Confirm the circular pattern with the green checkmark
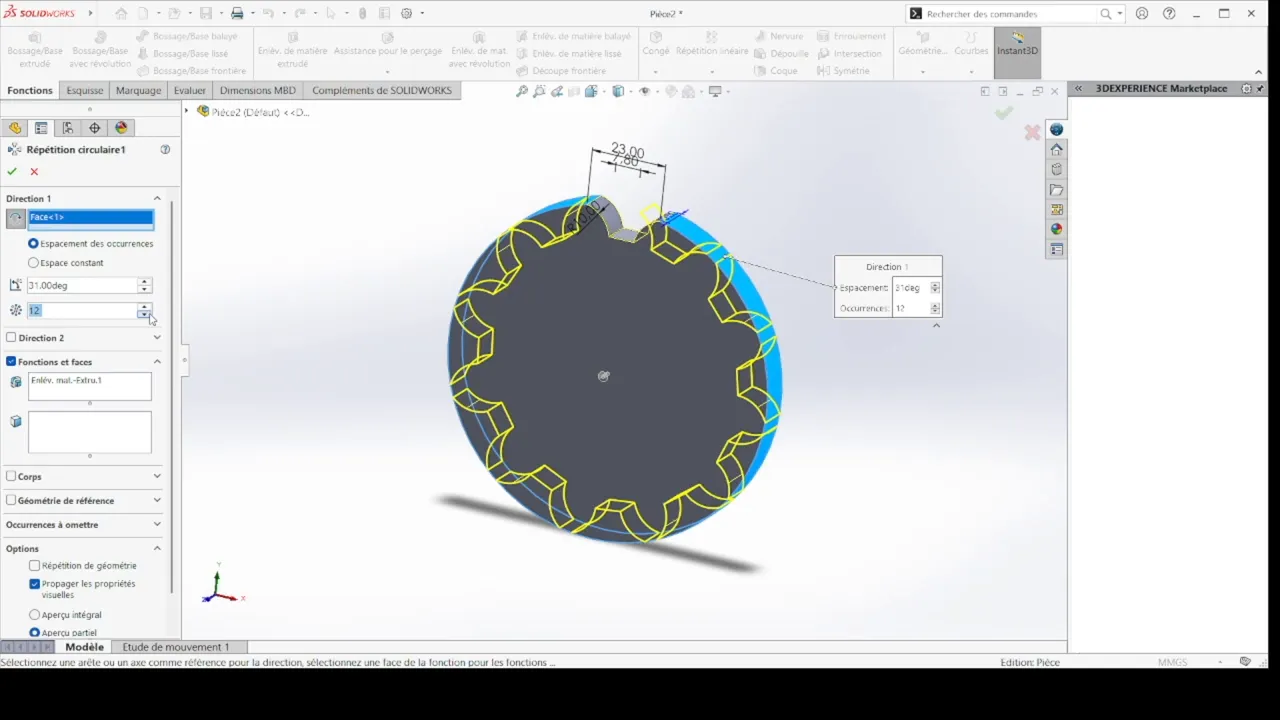This screenshot has height=720, width=1280. tap(12, 171)
